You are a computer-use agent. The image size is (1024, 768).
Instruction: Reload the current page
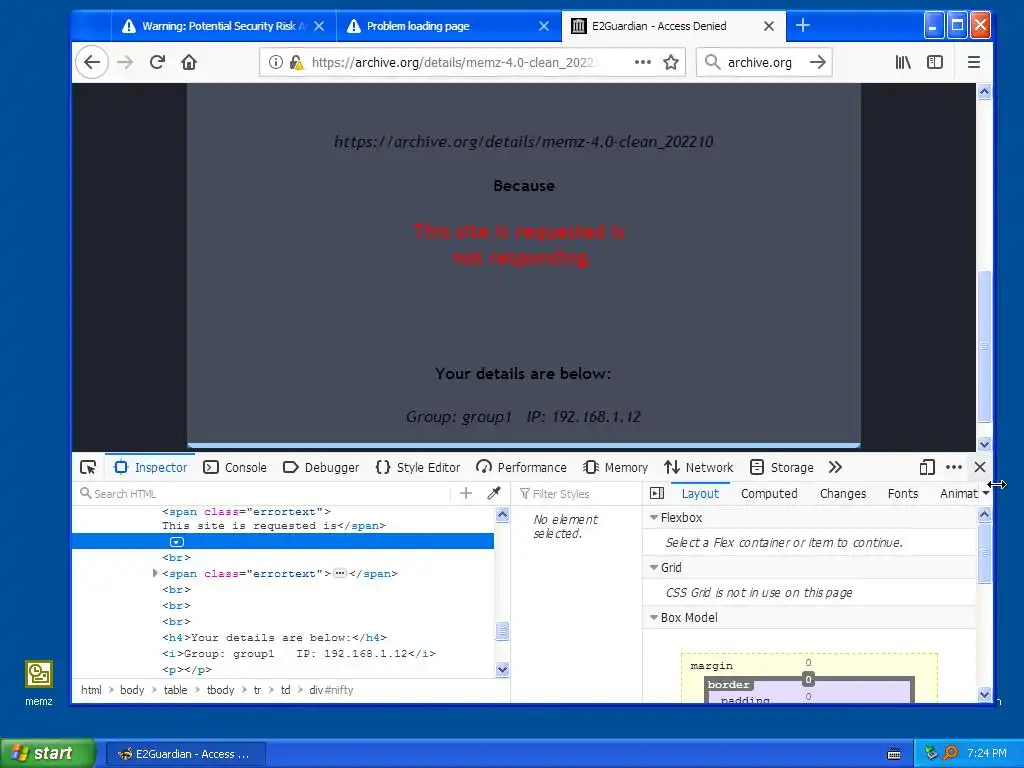point(157,63)
